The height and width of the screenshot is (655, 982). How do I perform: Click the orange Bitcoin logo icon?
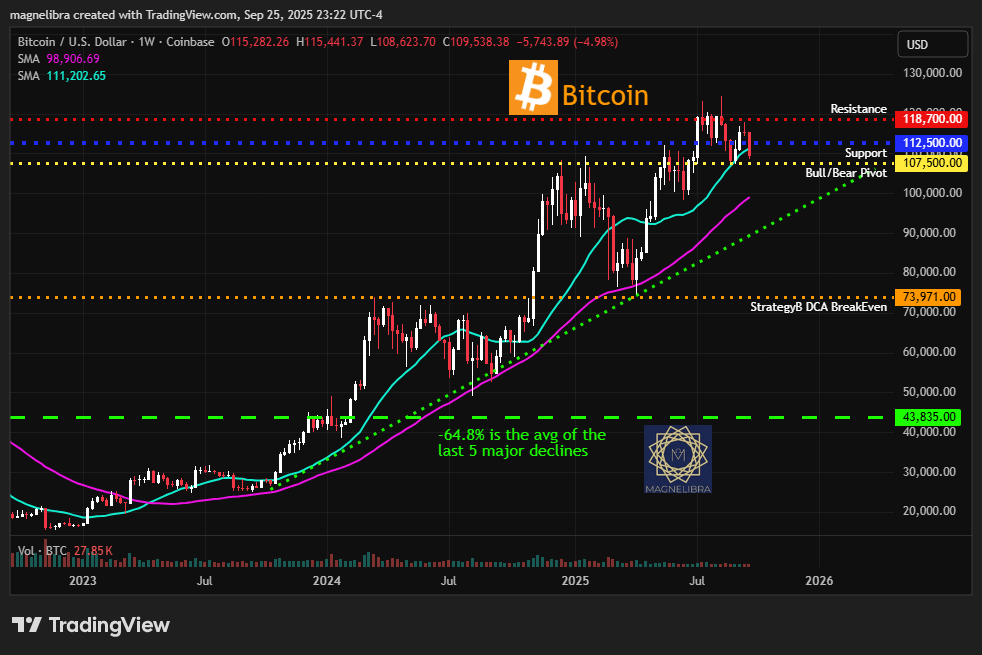pos(533,88)
